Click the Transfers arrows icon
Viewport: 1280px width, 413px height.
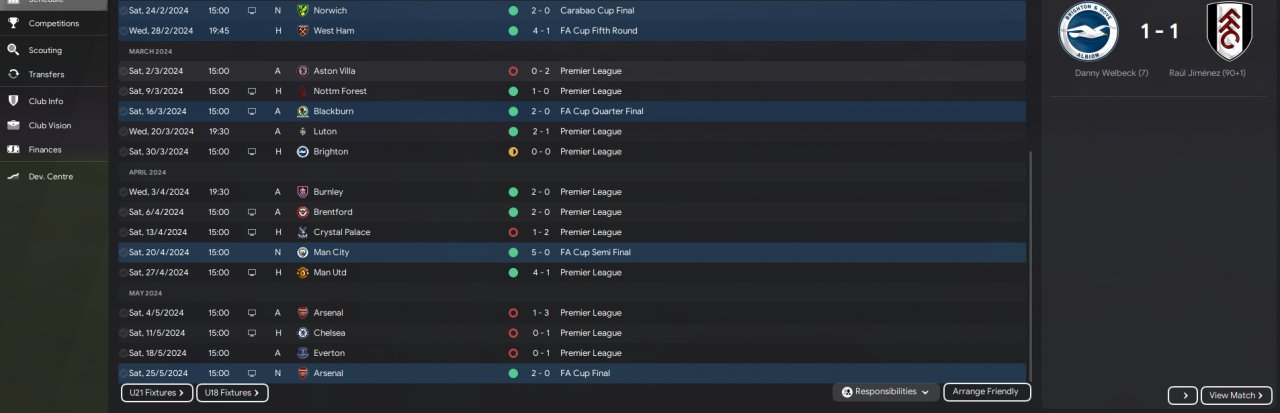13,74
